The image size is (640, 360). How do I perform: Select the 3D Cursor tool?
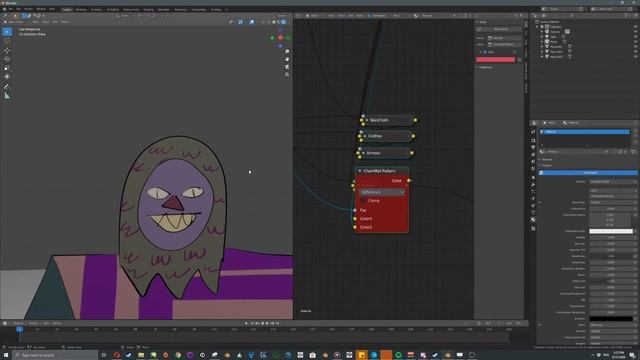pyautogui.click(x=7, y=40)
